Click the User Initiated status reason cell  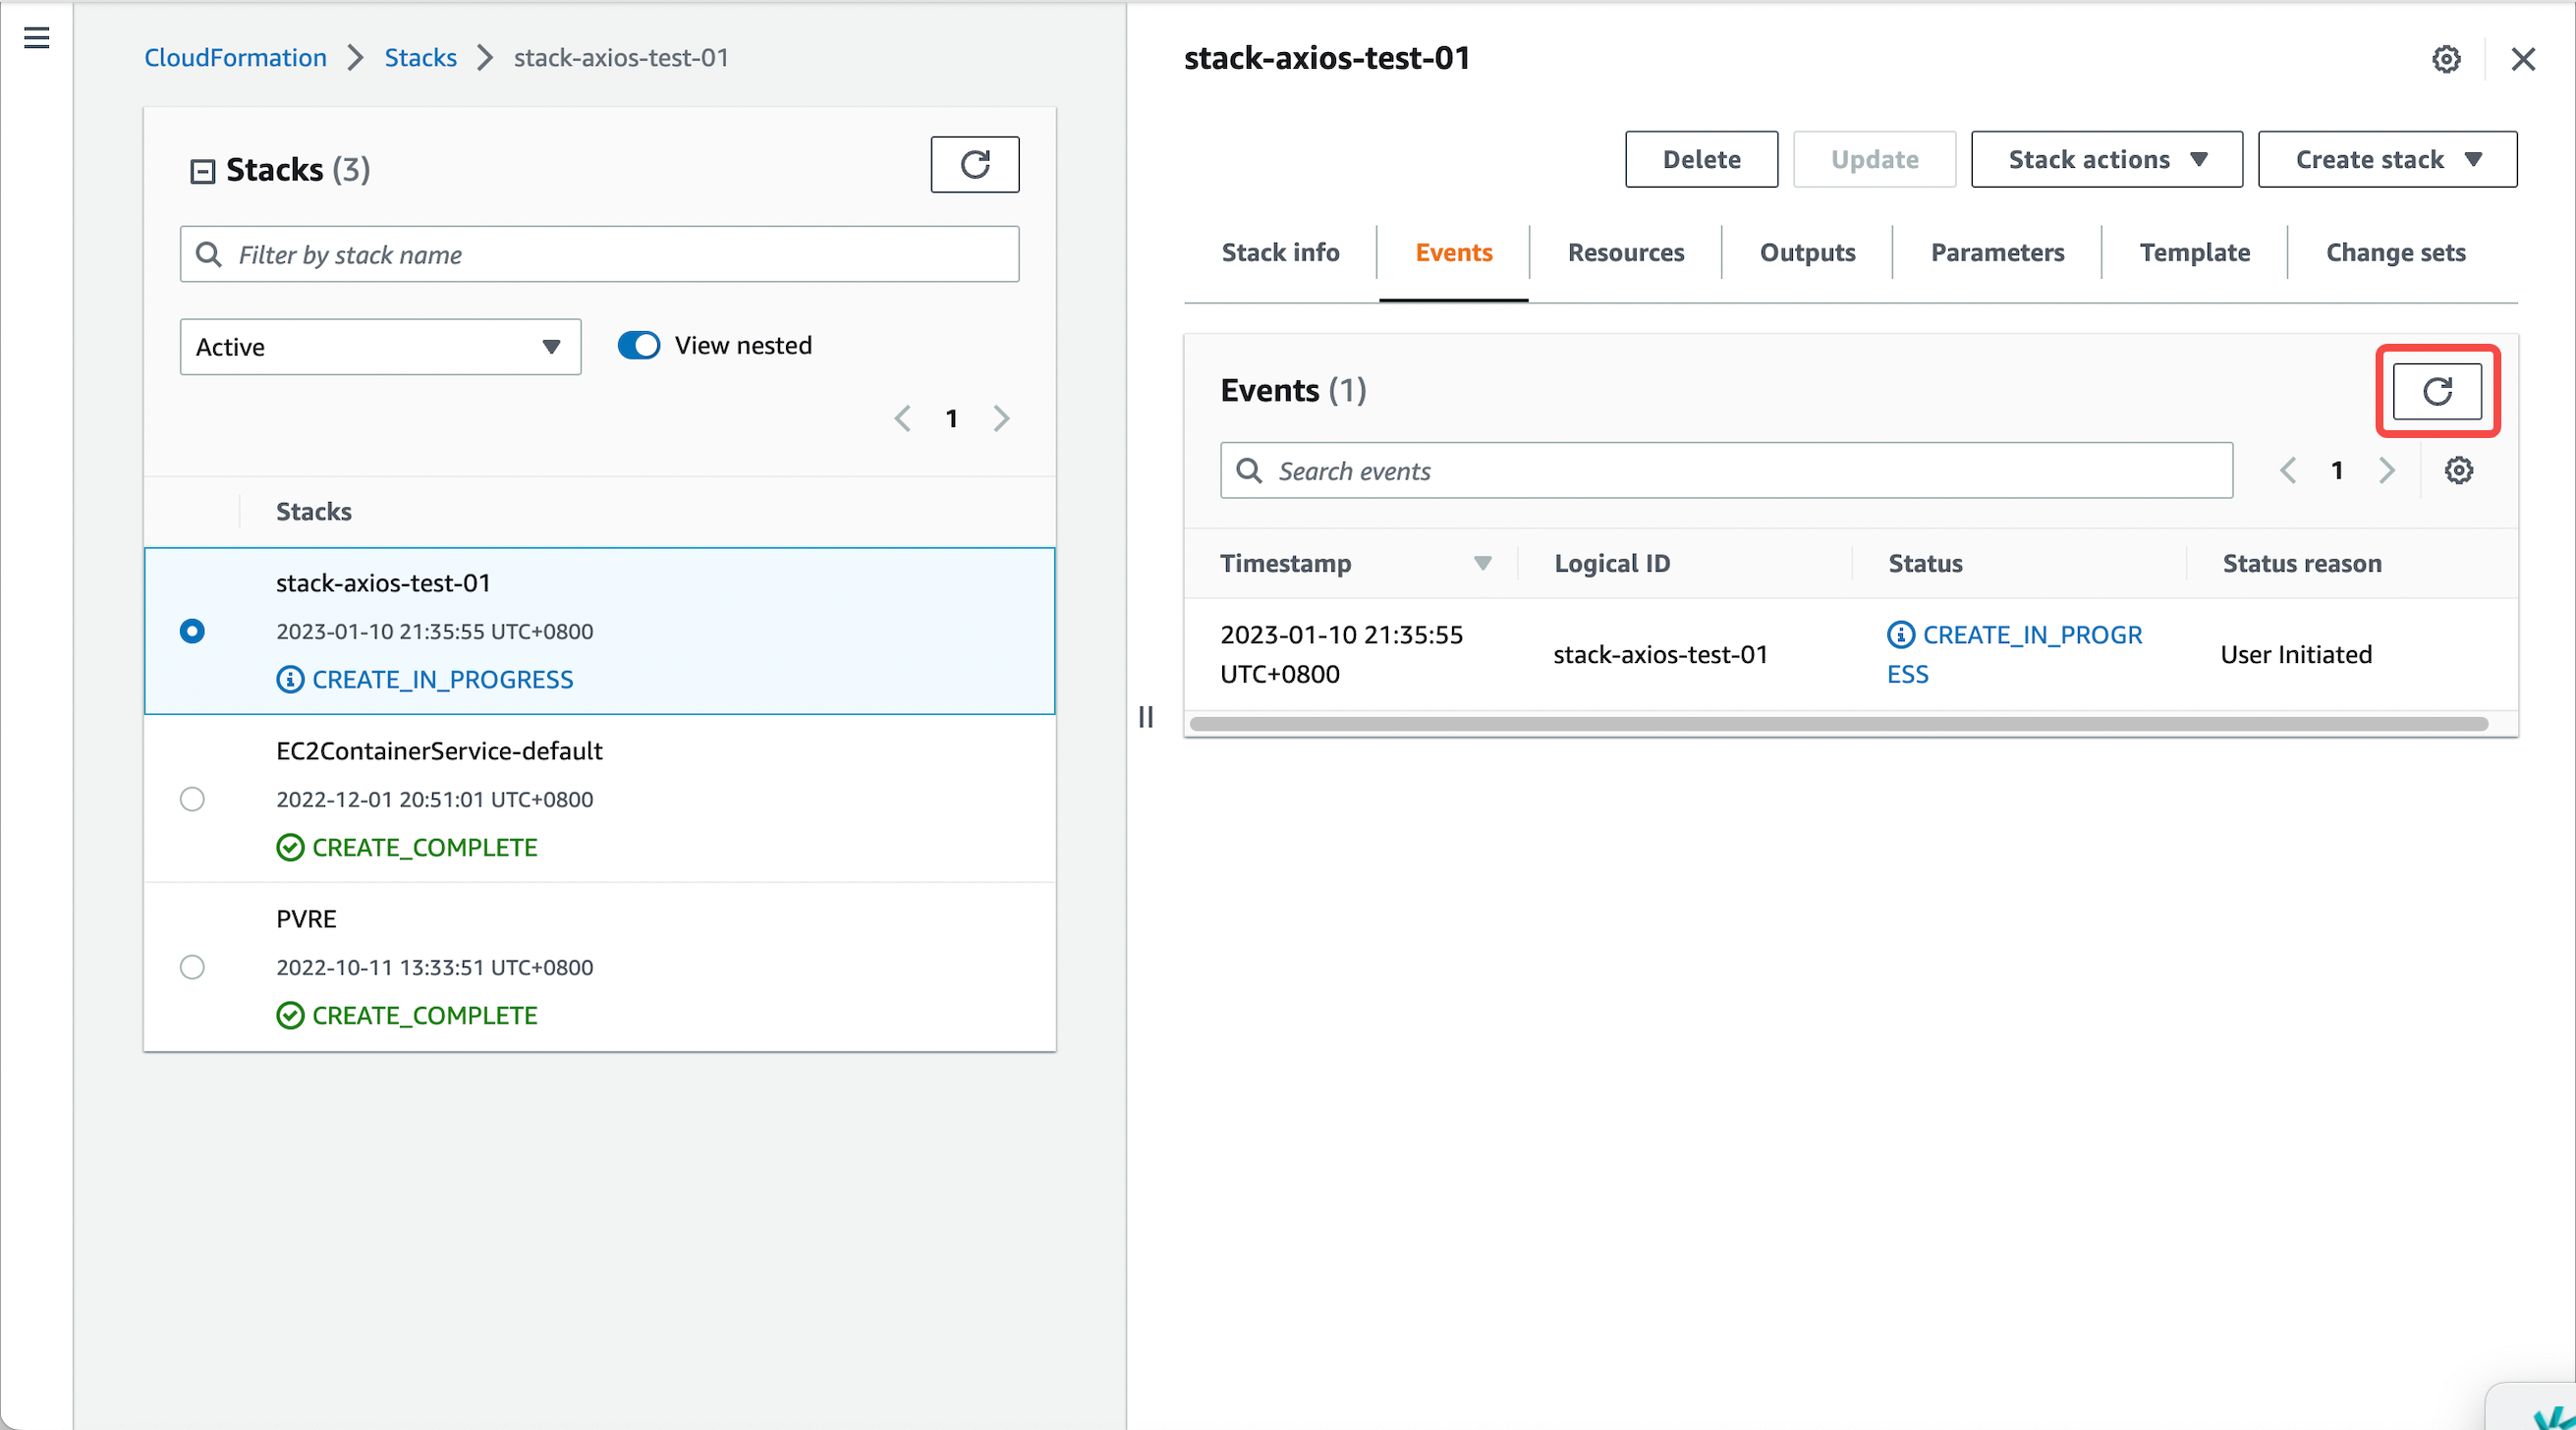coord(2296,655)
